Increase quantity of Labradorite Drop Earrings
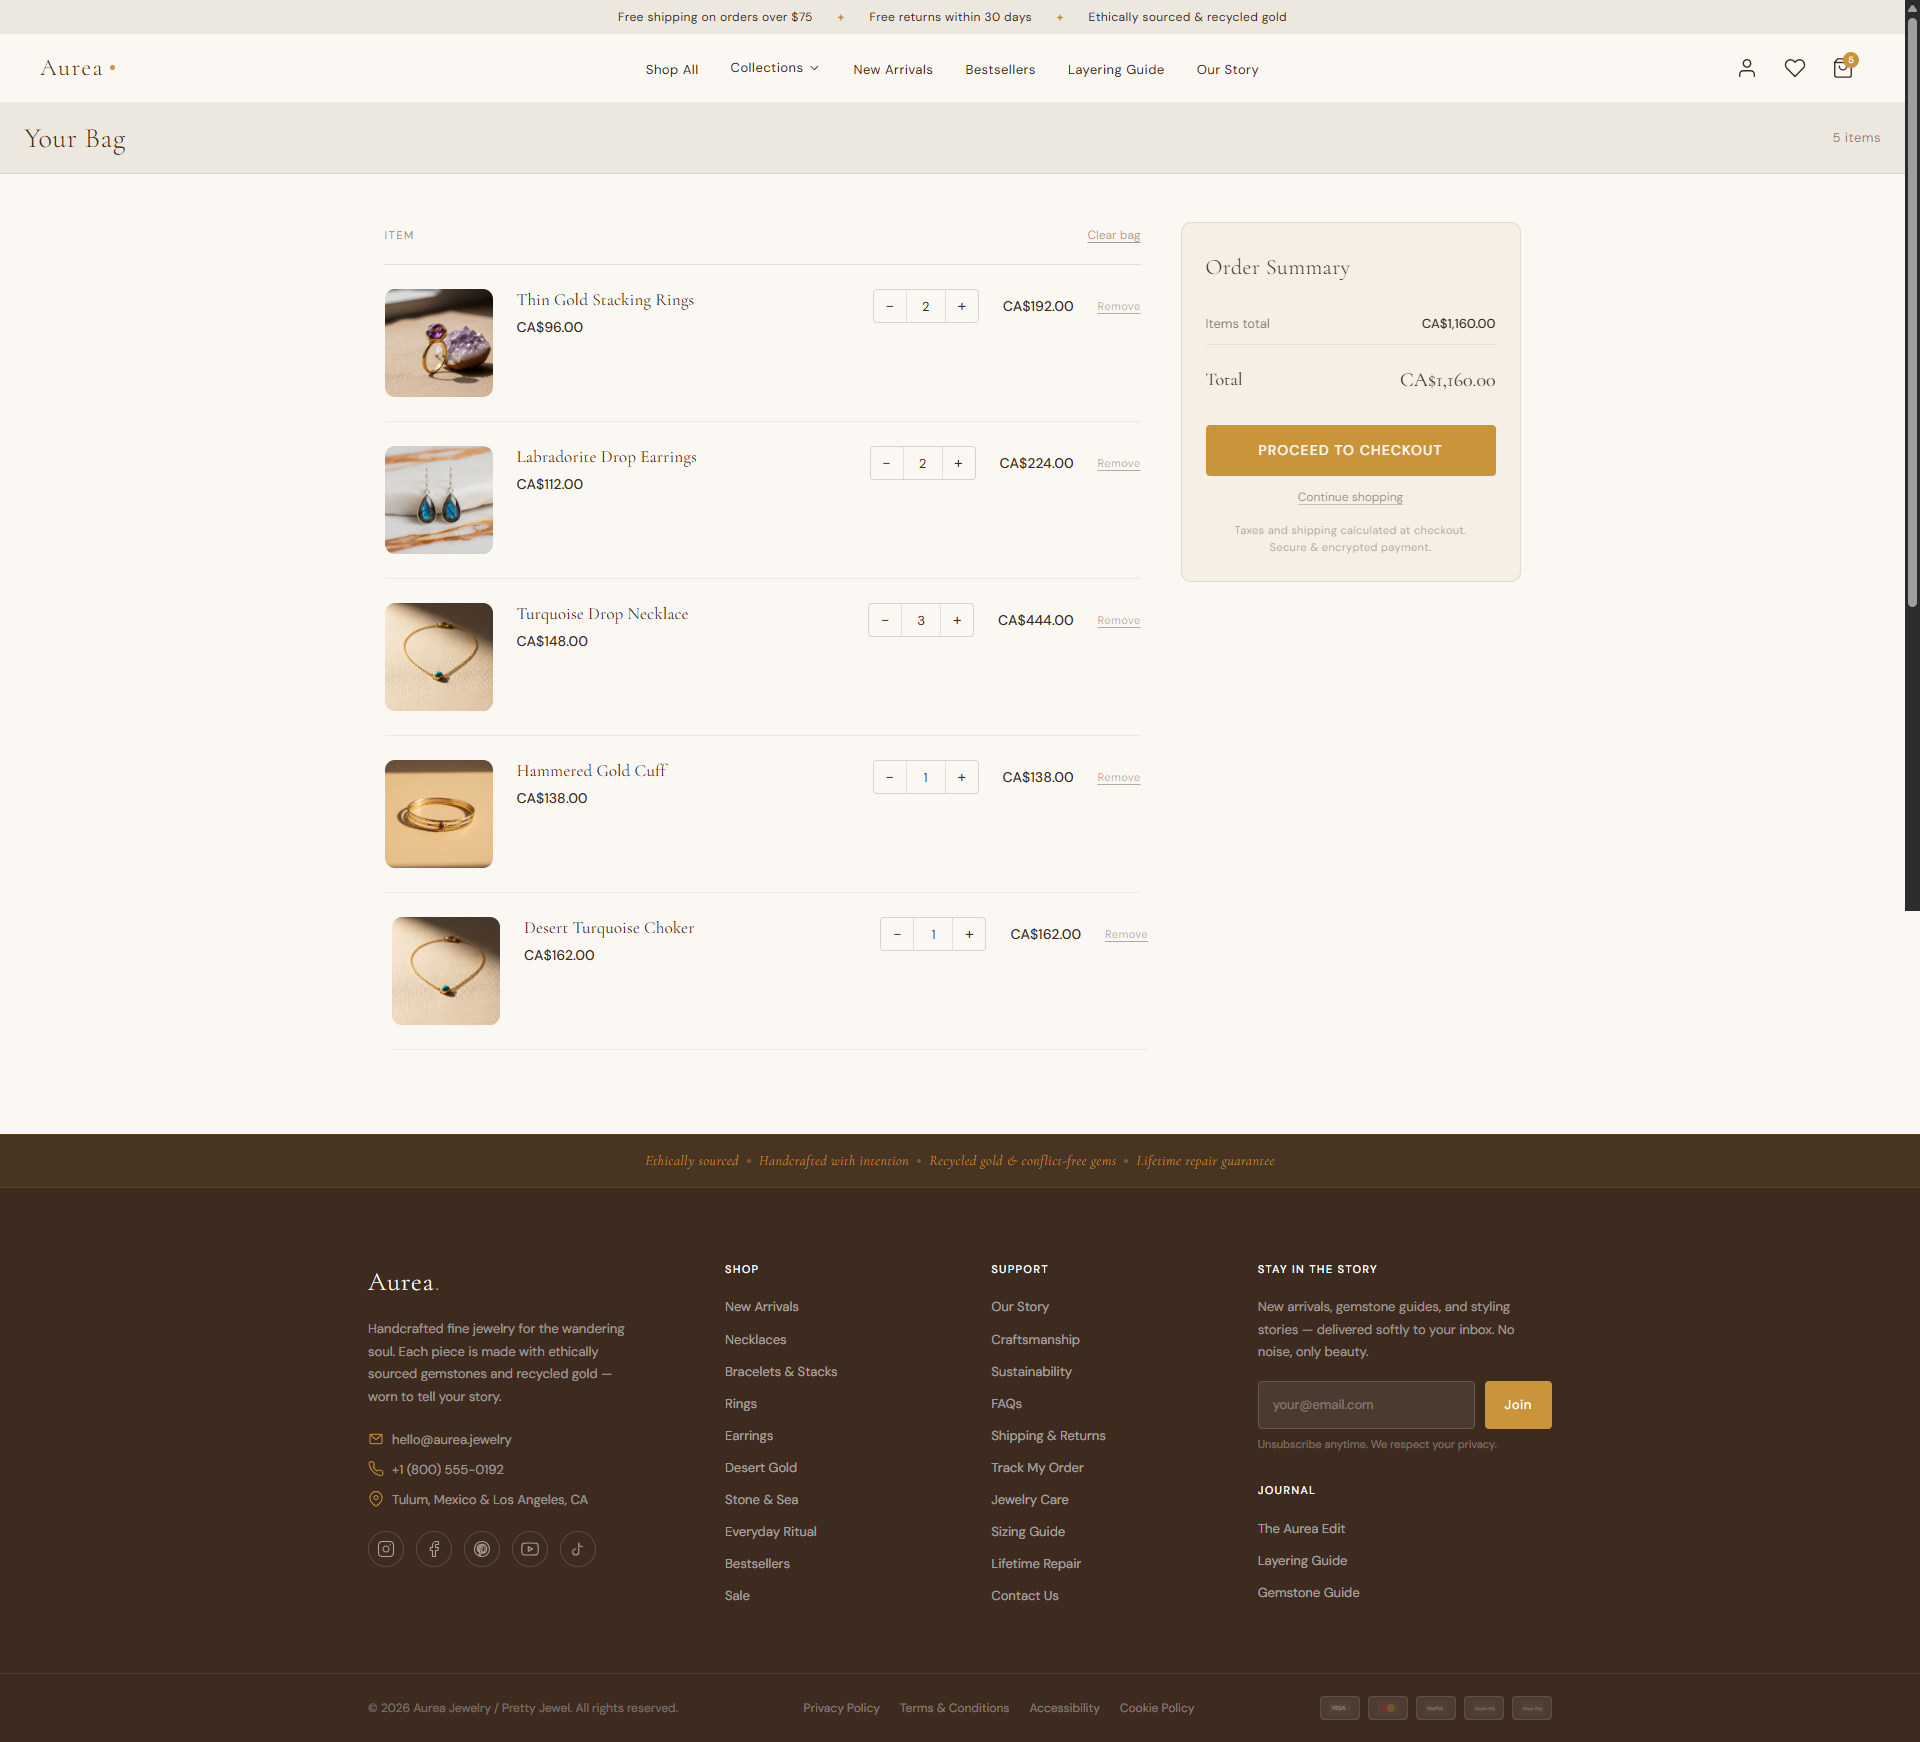The image size is (1920, 1742). point(959,463)
